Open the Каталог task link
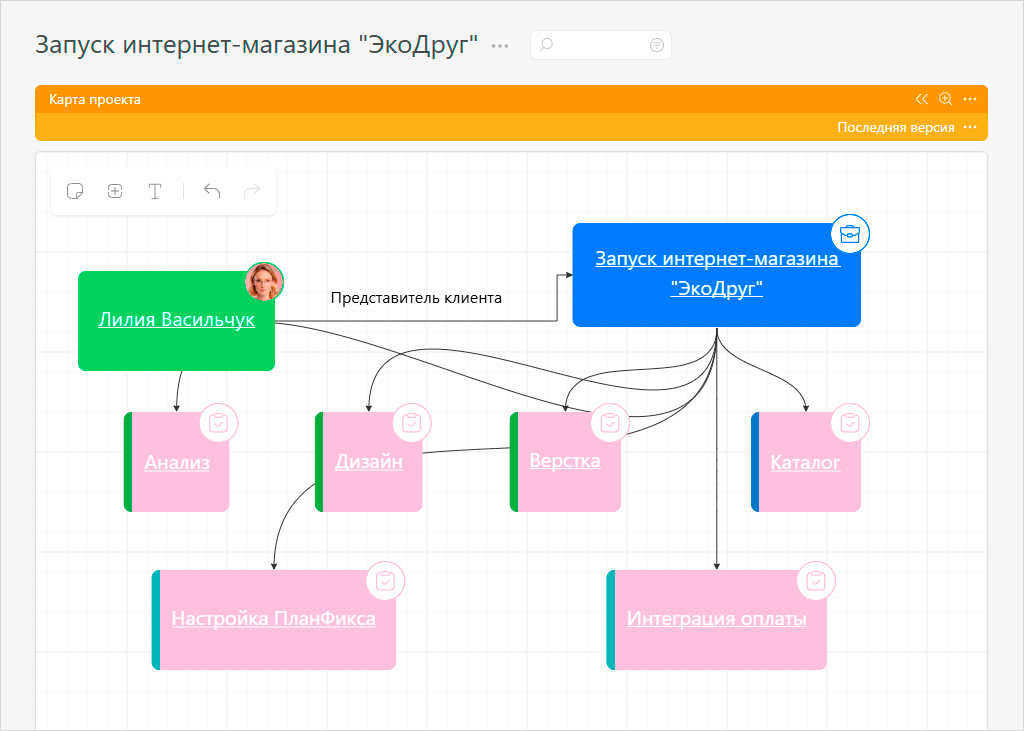The height and width of the screenshot is (731, 1024). (805, 463)
